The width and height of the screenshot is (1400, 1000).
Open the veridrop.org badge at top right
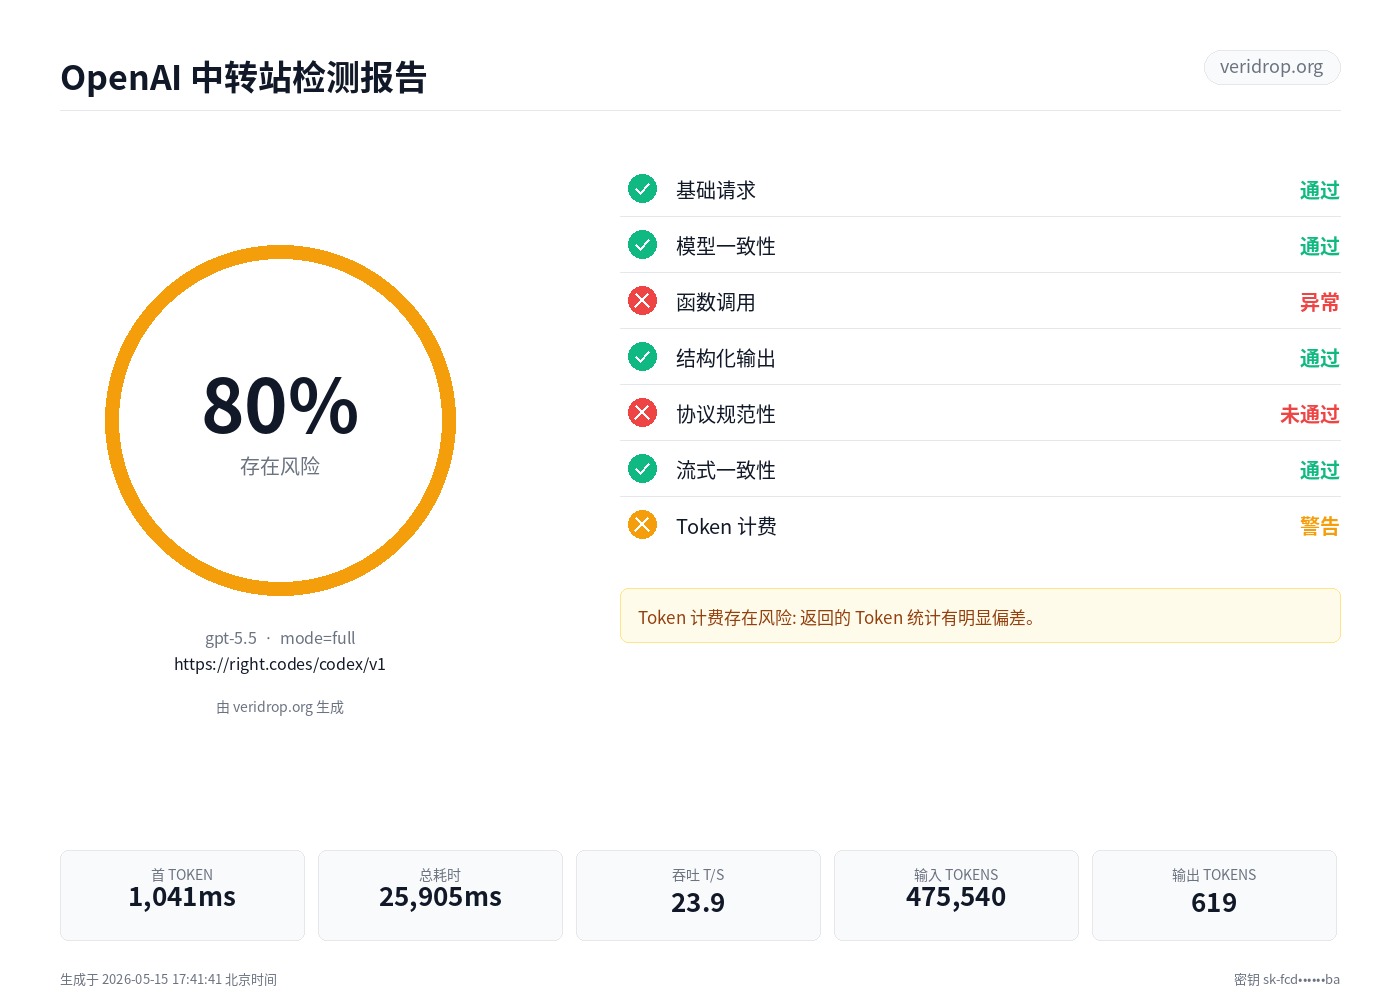[1272, 67]
